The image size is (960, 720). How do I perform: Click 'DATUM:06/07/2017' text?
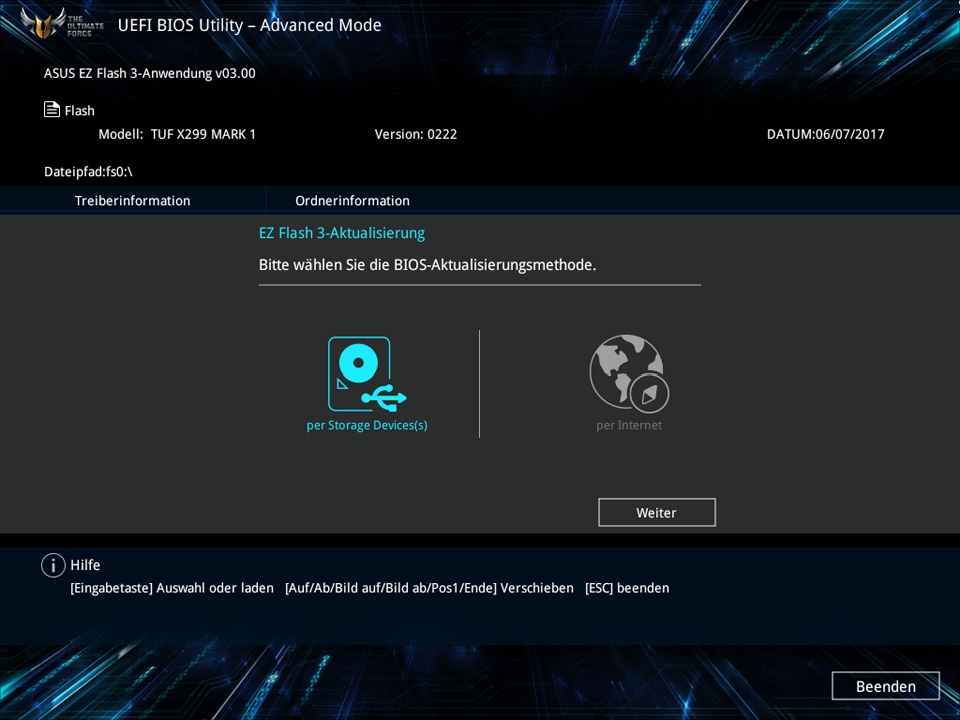point(825,134)
